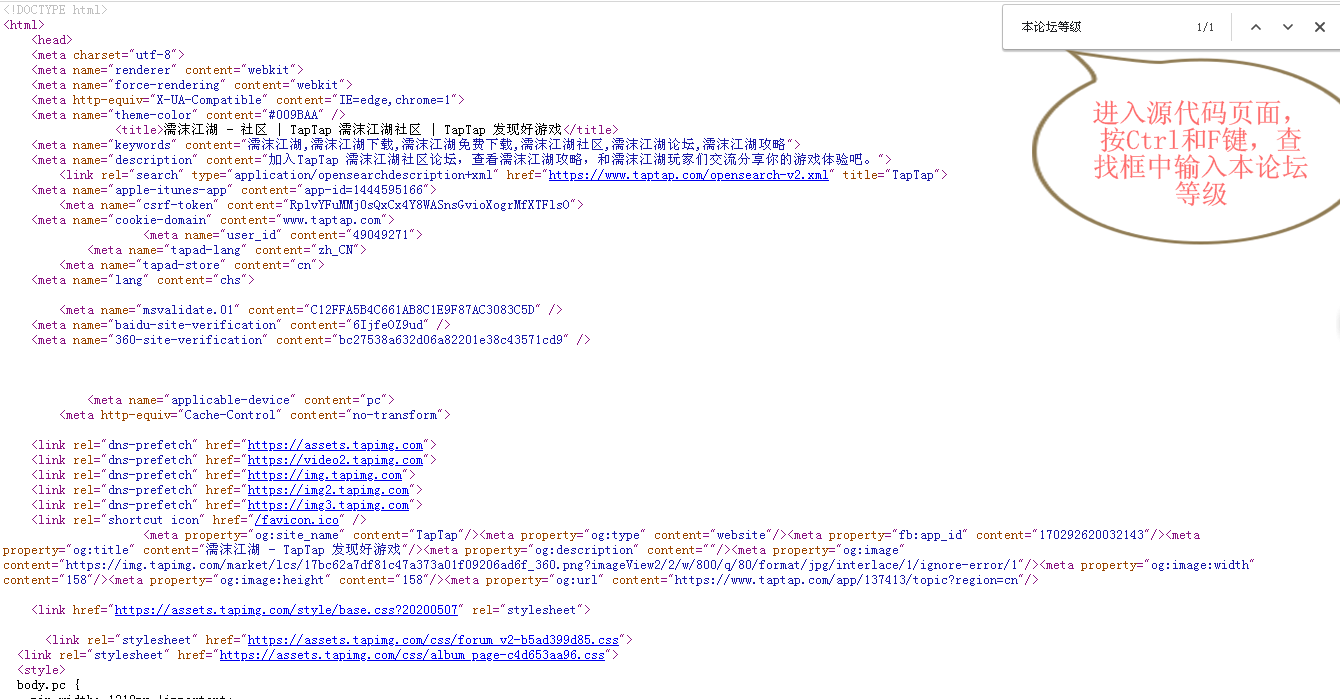Screen dimensions: 1340x699
Task: Click the body.pc { CSS line
Action: (x=48, y=685)
